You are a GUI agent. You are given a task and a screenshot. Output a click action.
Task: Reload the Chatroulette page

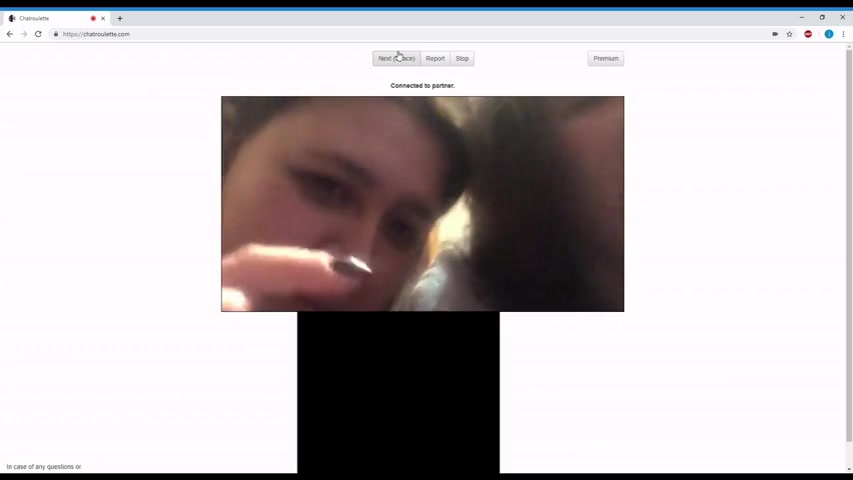pos(38,34)
